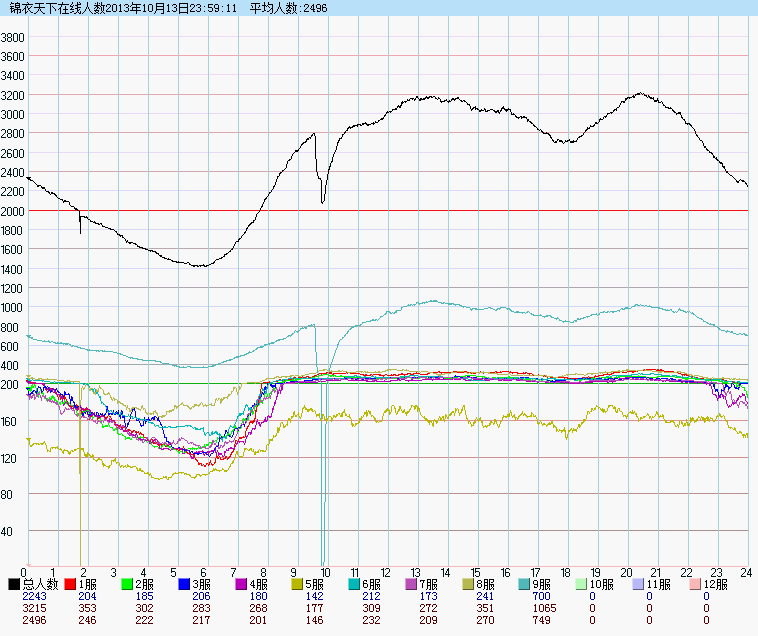The width and height of the screenshot is (758, 636).
Task: Click the 2000 label on y-axis
Action: pos(12,211)
